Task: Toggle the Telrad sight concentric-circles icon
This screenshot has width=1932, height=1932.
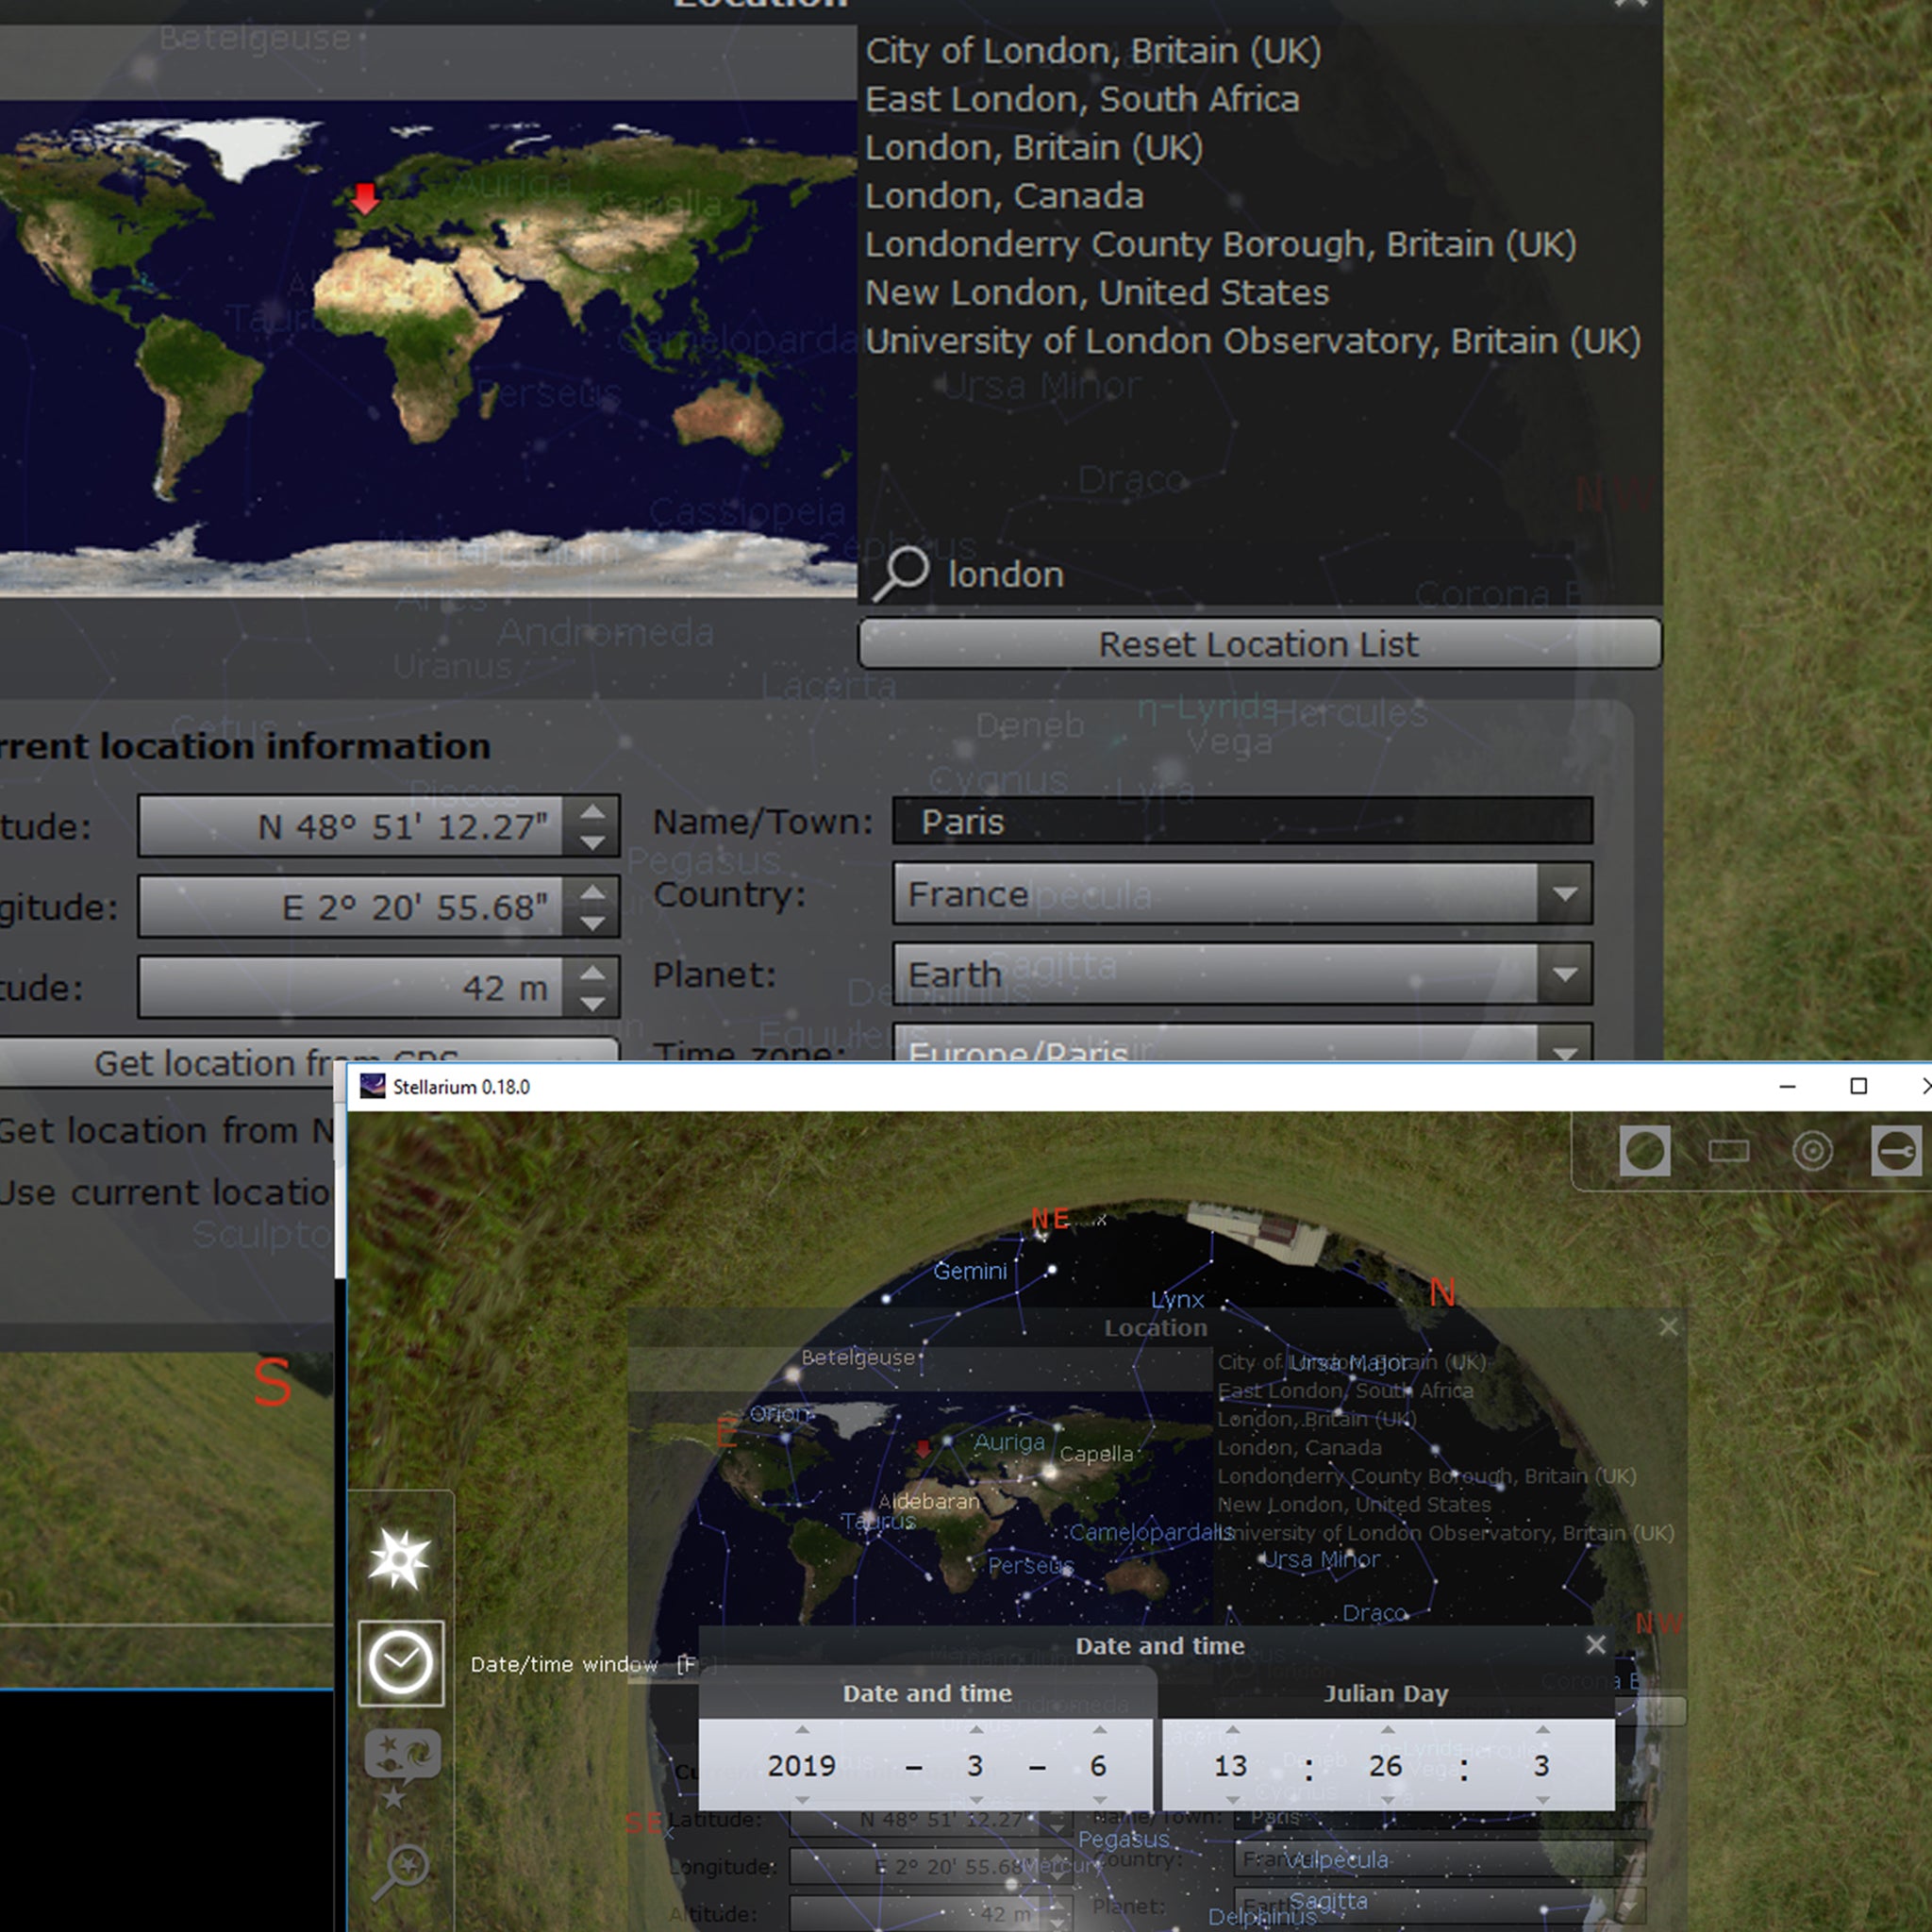Action: 1812,1151
